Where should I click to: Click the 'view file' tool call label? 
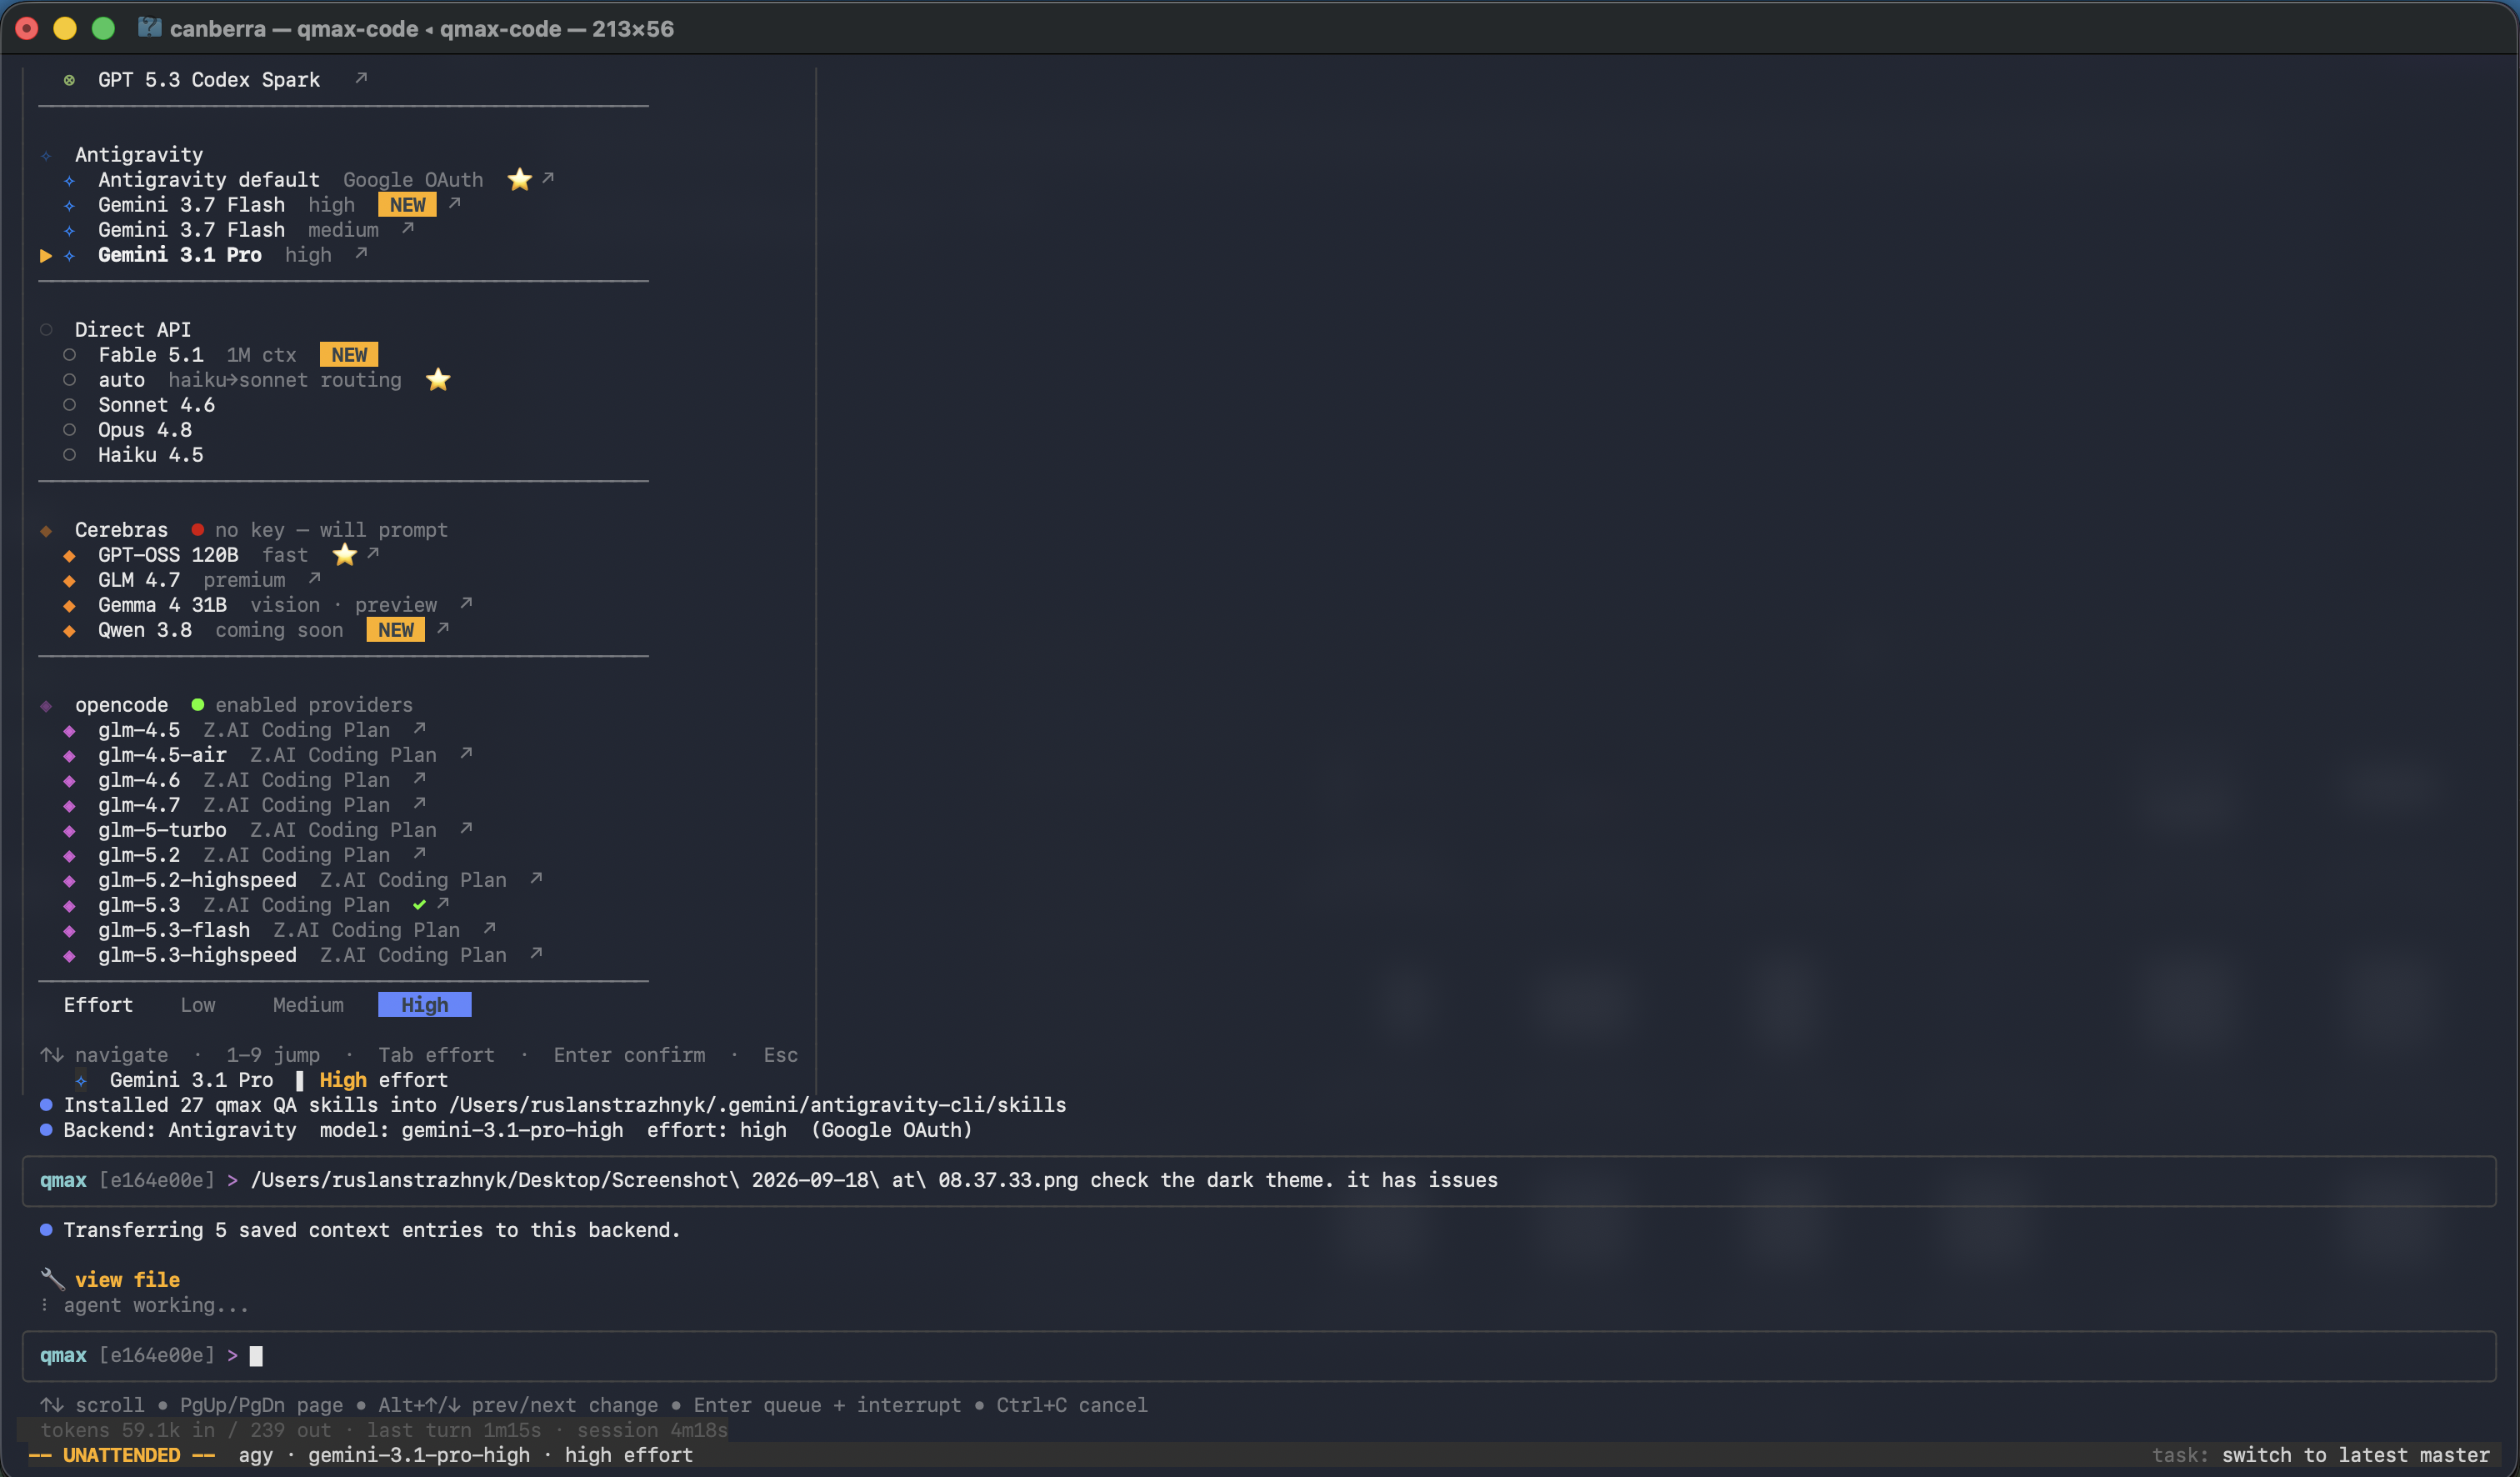127,1279
